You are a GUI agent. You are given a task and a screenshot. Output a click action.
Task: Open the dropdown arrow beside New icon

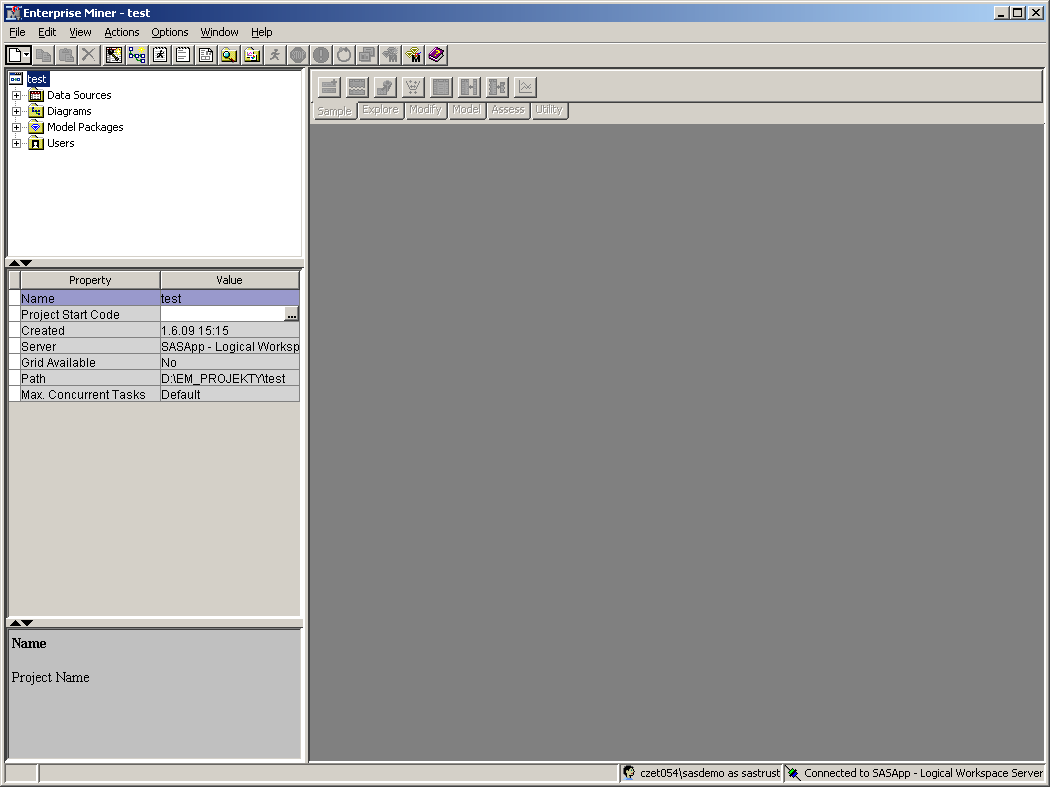coord(27,55)
